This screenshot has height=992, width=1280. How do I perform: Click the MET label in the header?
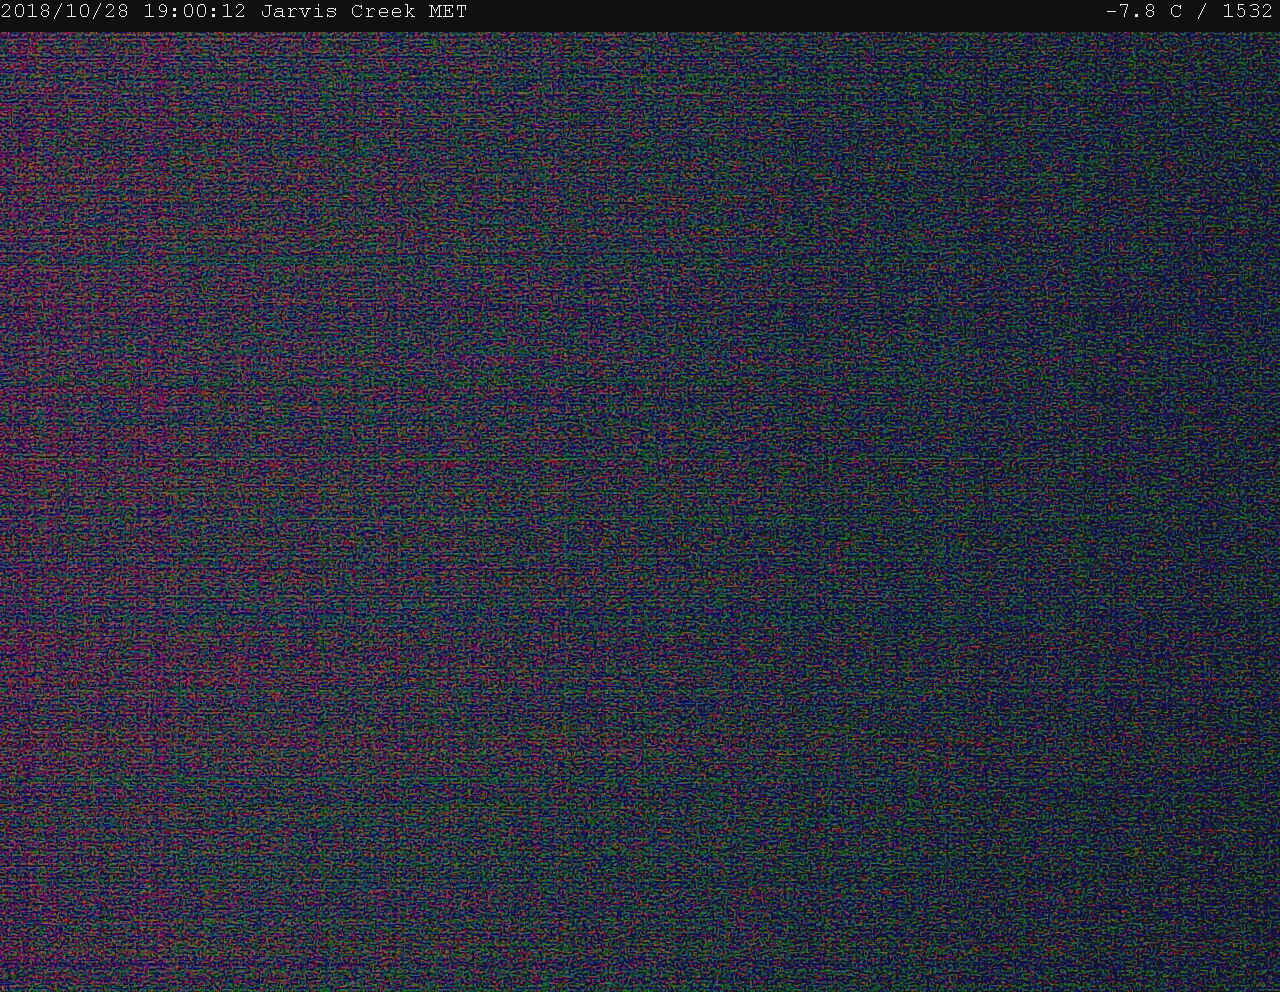coord(448,12)
